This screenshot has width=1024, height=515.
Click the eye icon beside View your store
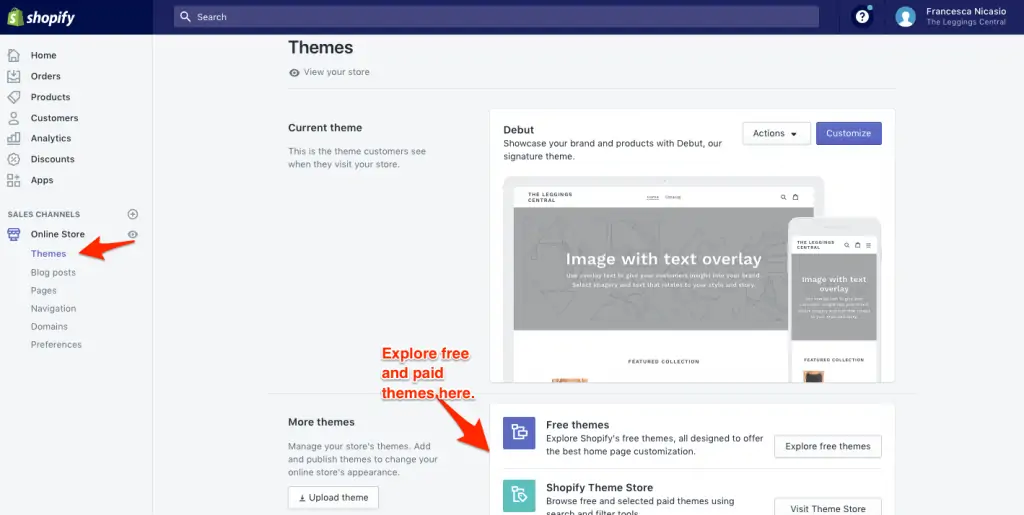coord(295,72)
